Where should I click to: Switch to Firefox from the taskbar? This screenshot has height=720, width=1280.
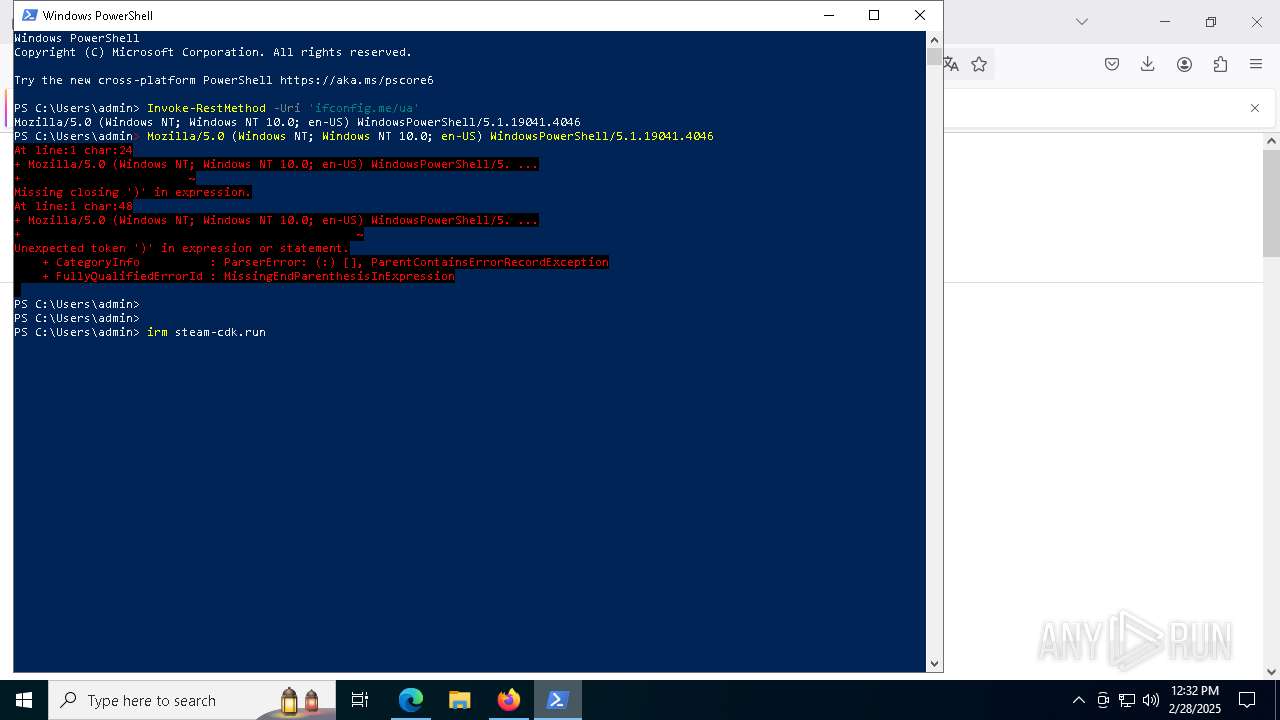pyautogui.click(x=509, y=700)
